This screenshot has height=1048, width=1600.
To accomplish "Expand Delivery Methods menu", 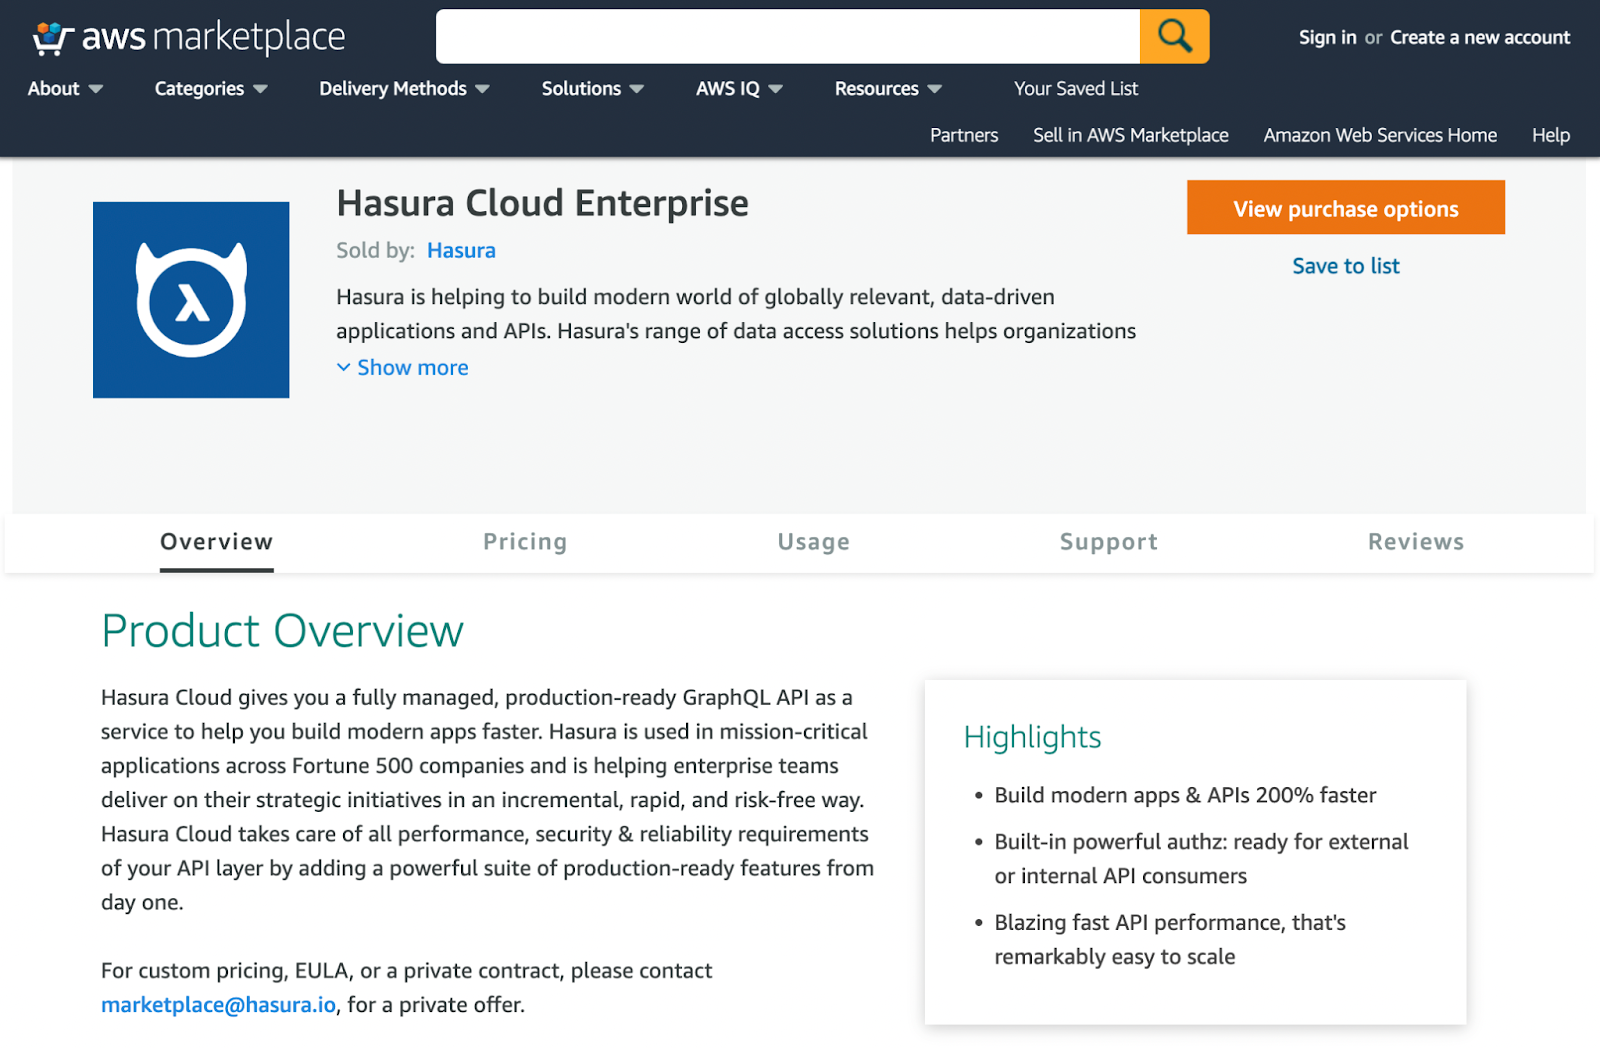I will coord(404,89).
